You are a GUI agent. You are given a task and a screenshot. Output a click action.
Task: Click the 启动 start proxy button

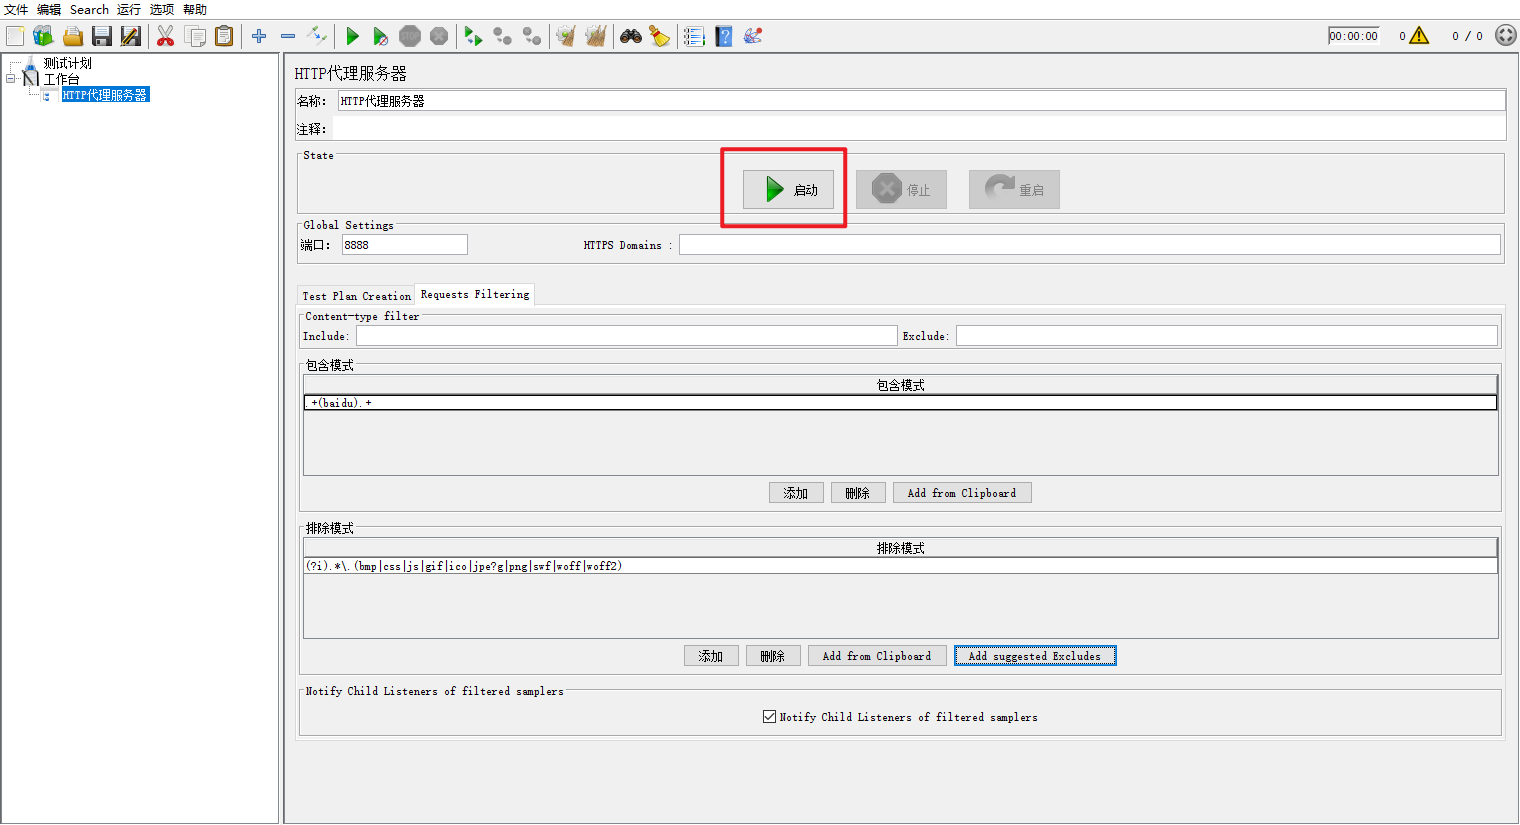[x=788, y=190]
